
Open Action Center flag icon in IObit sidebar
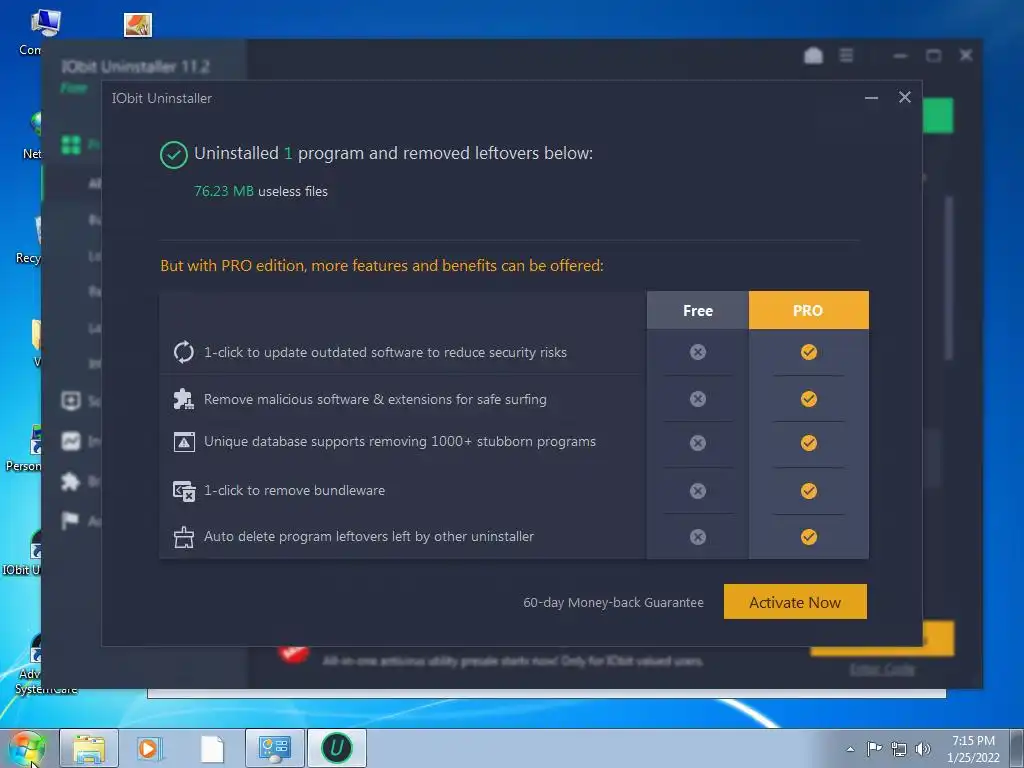point(71,520)
